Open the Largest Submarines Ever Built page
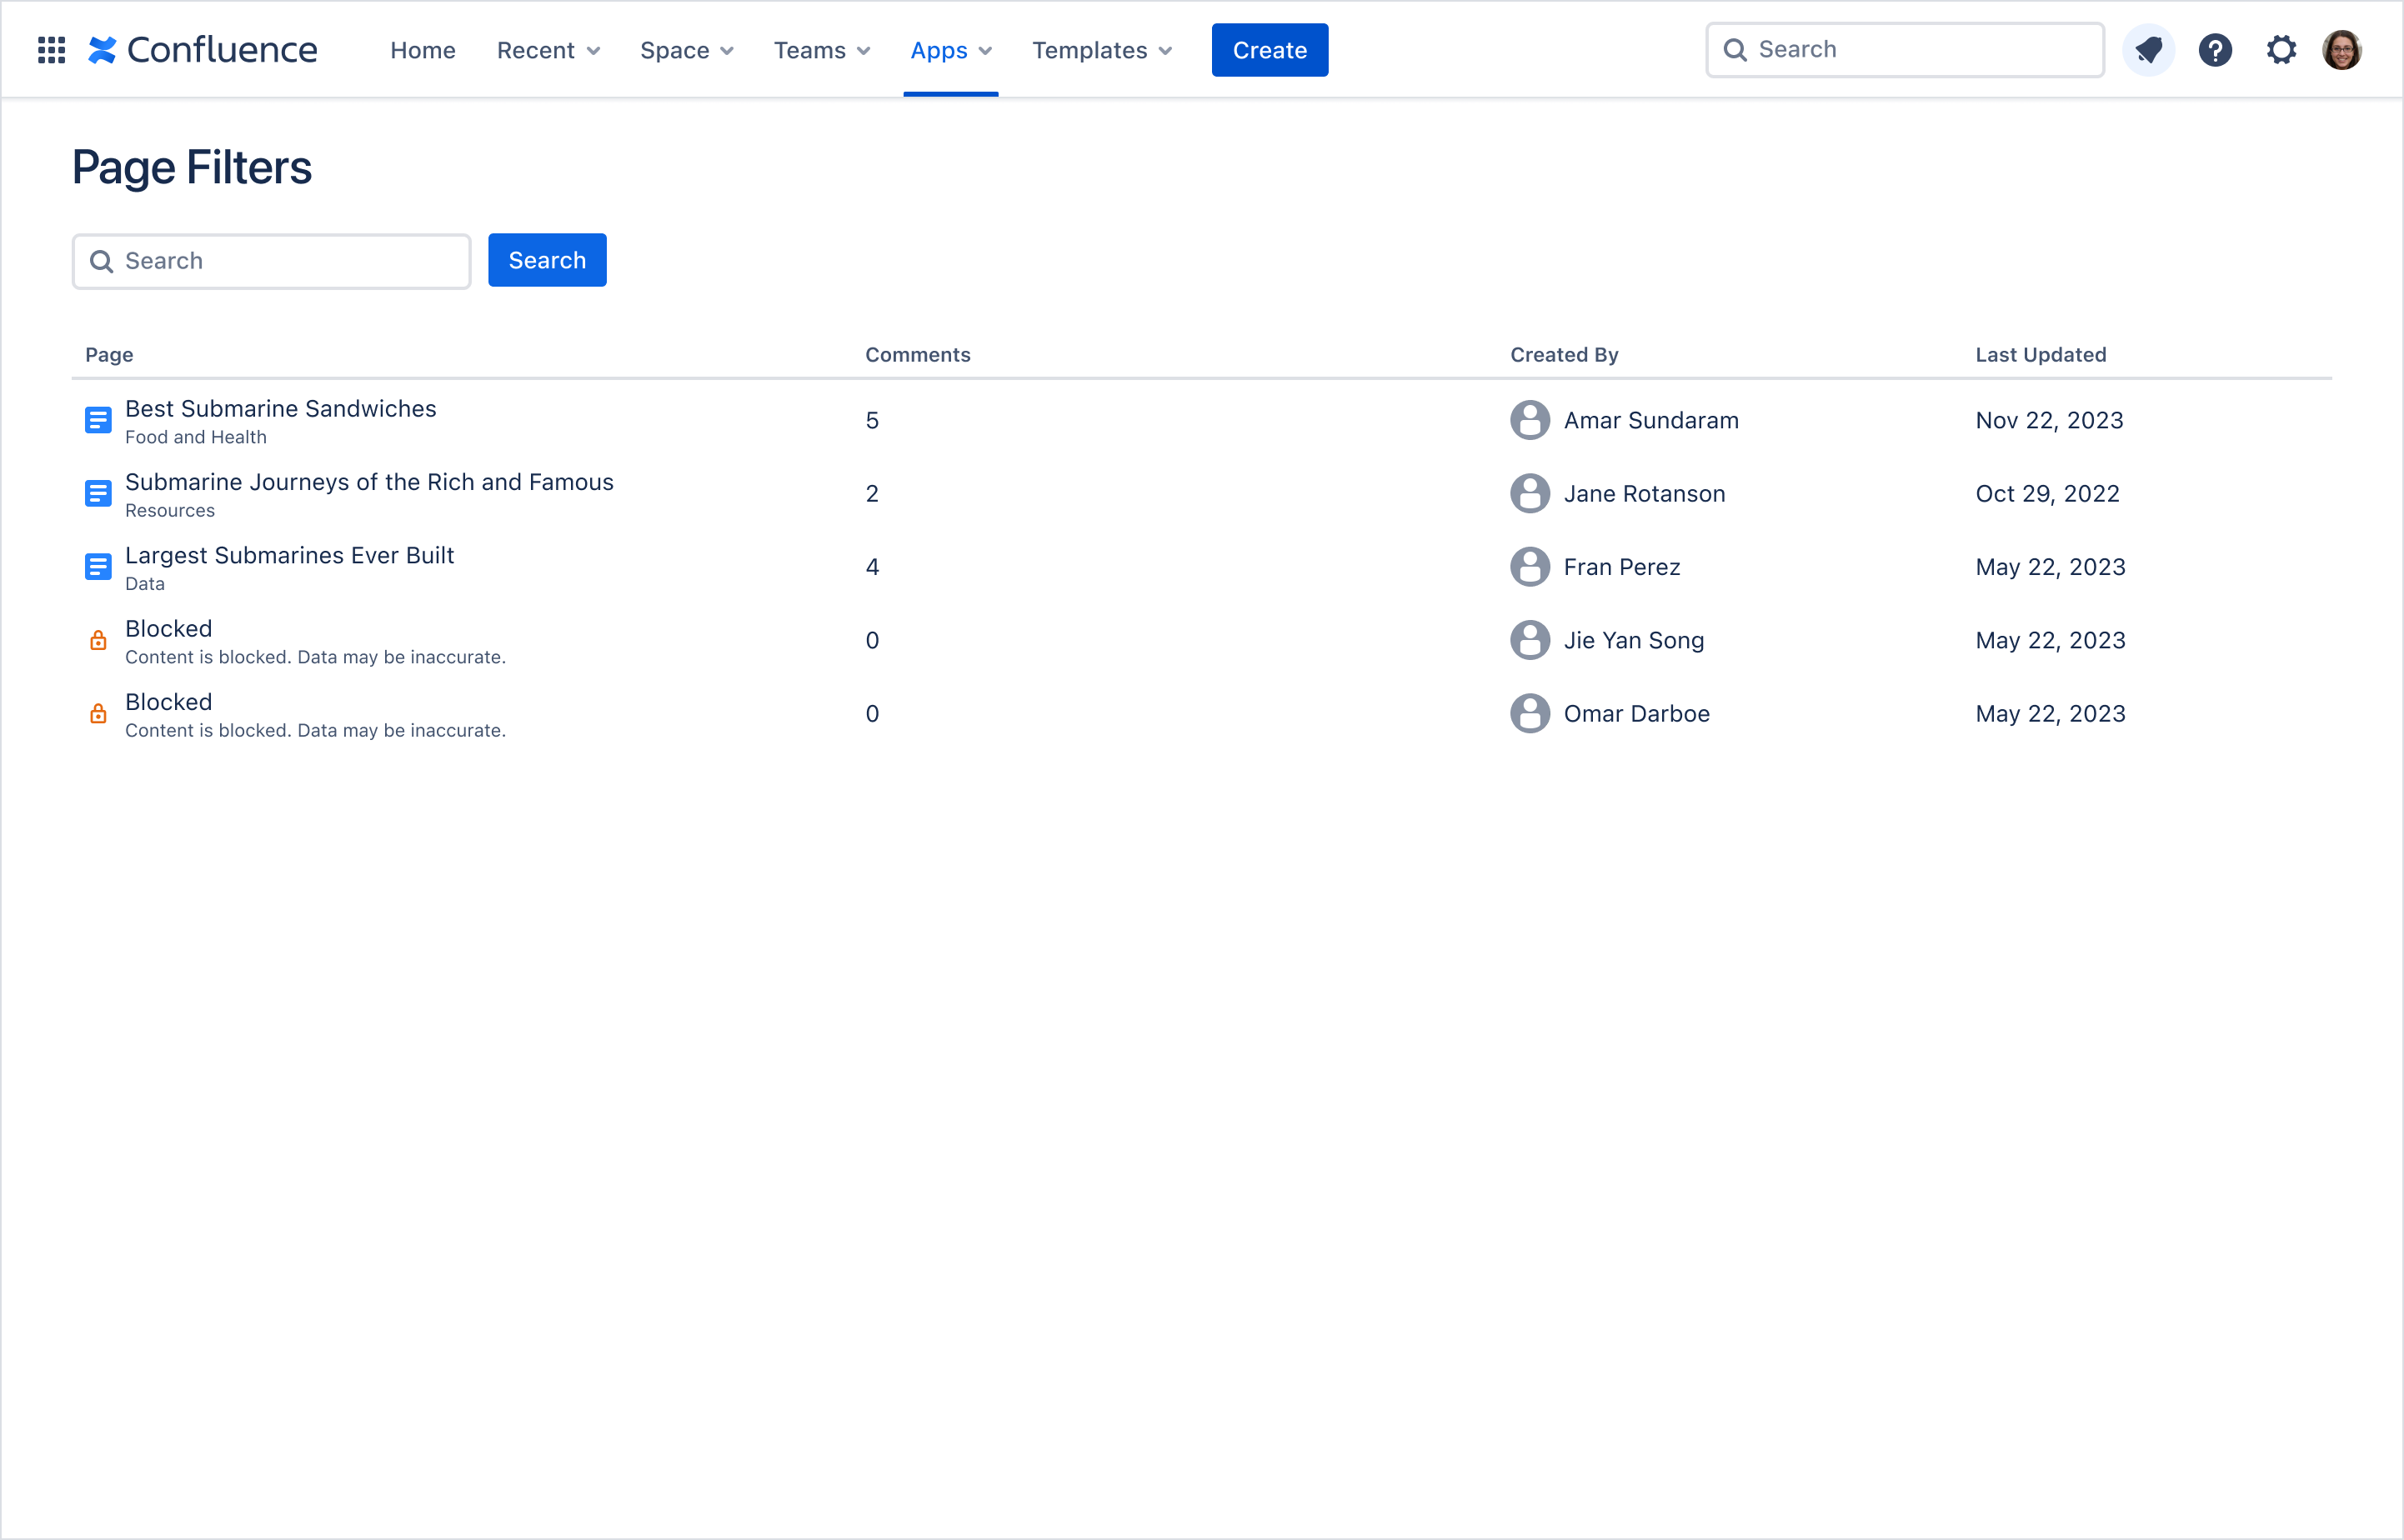 (x=289, y=555)
